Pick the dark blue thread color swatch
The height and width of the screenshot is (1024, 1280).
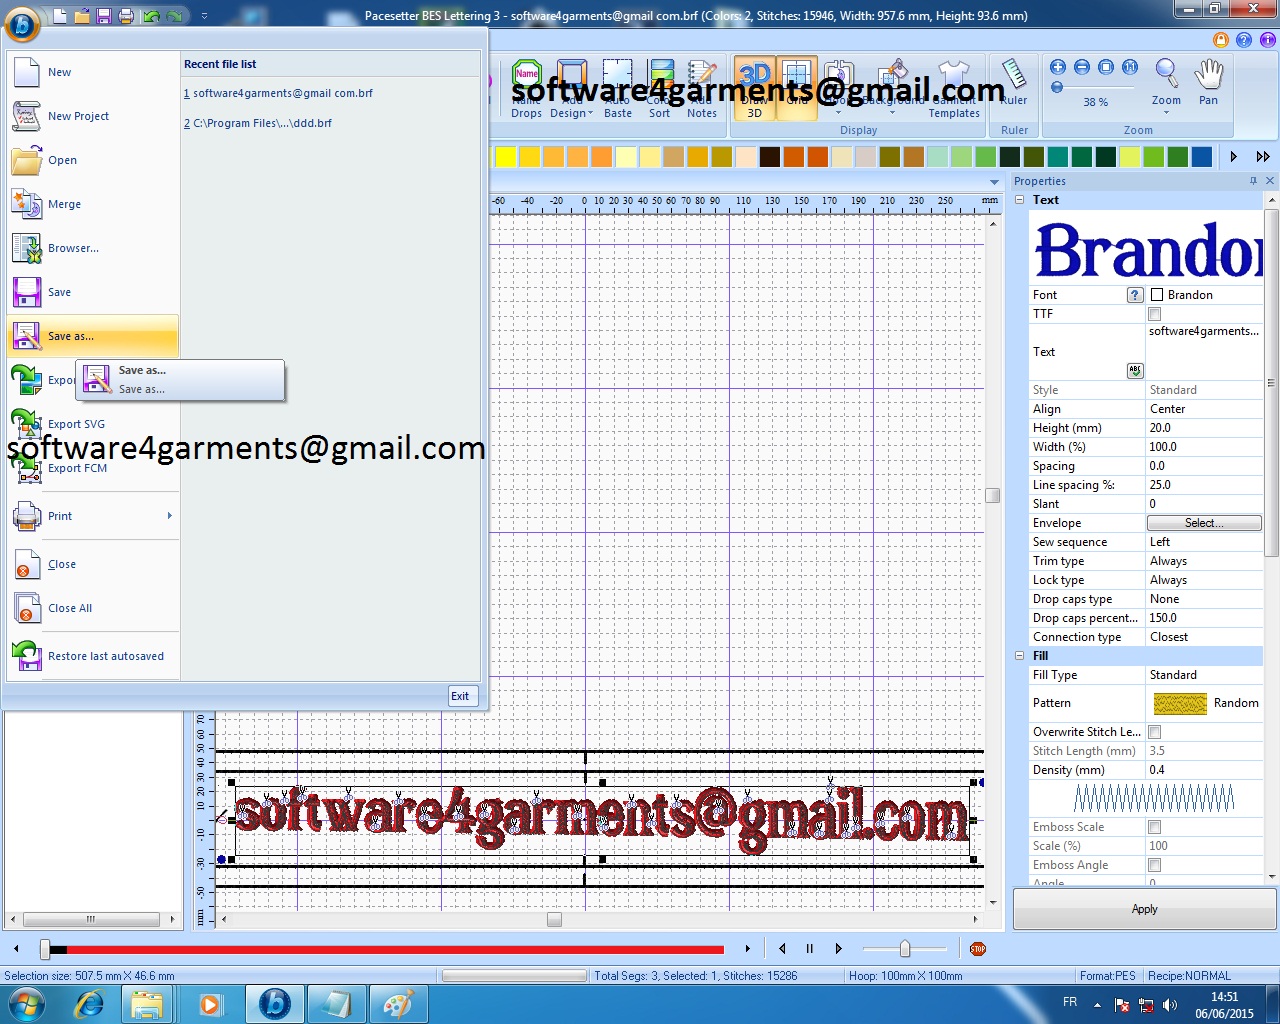[x=1202, y=157]
